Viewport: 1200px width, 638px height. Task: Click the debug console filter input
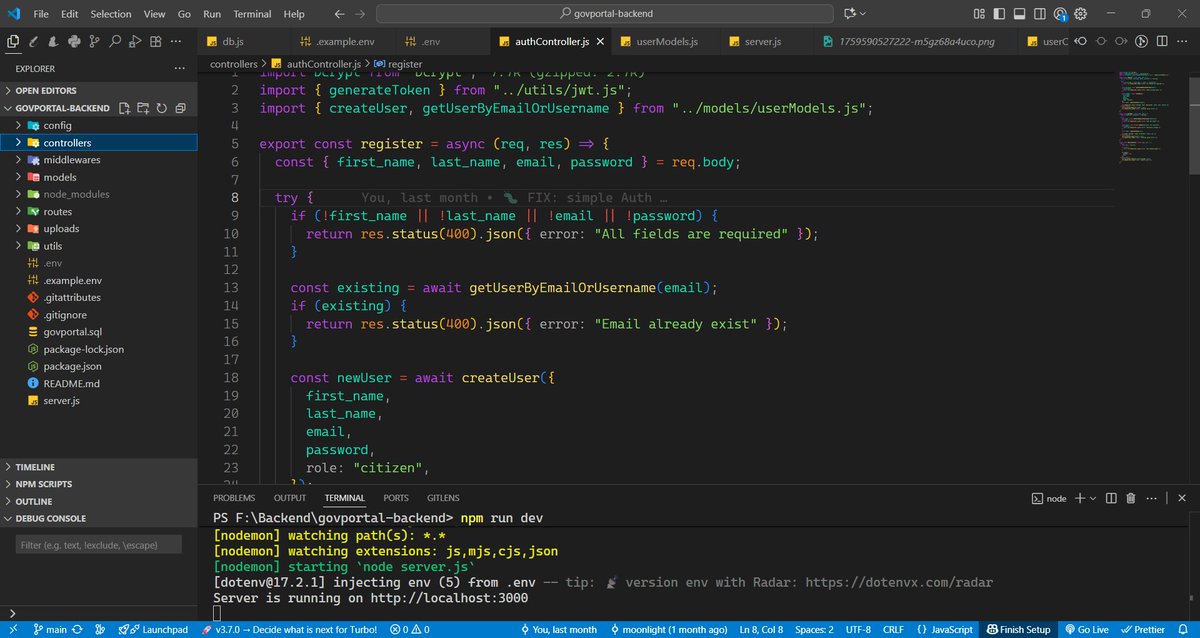99,545
